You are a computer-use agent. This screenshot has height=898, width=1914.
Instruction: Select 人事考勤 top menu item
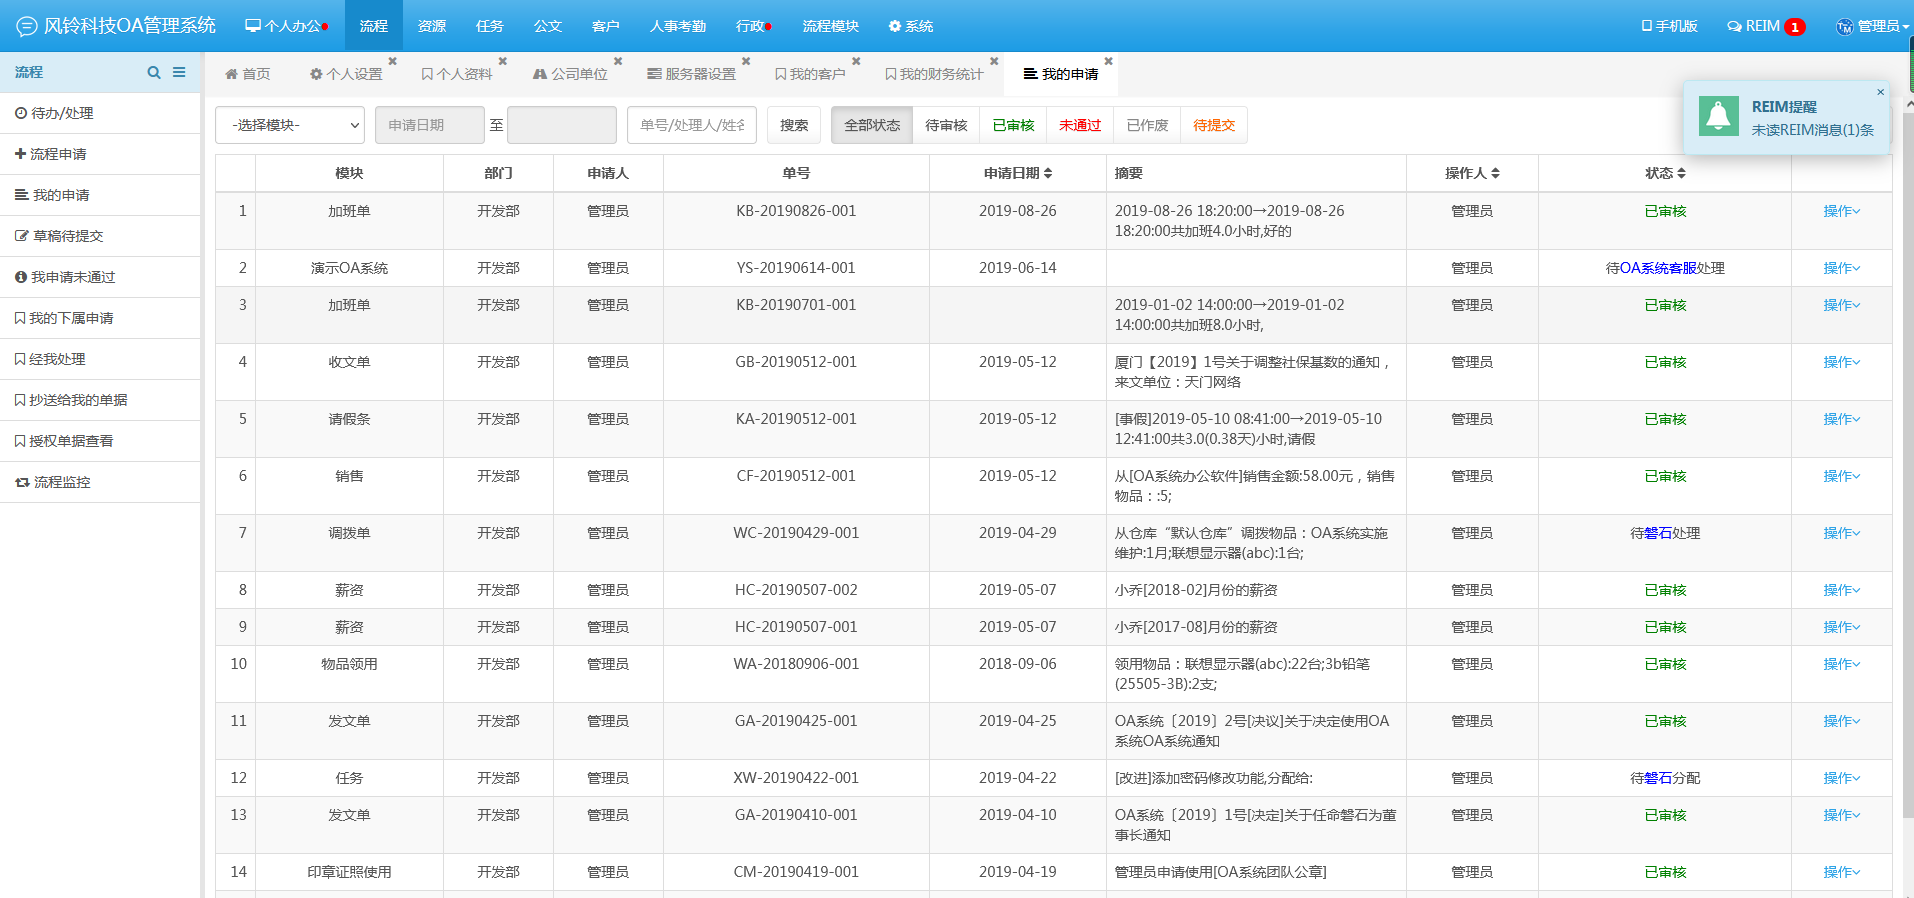(x=678, y=26)
